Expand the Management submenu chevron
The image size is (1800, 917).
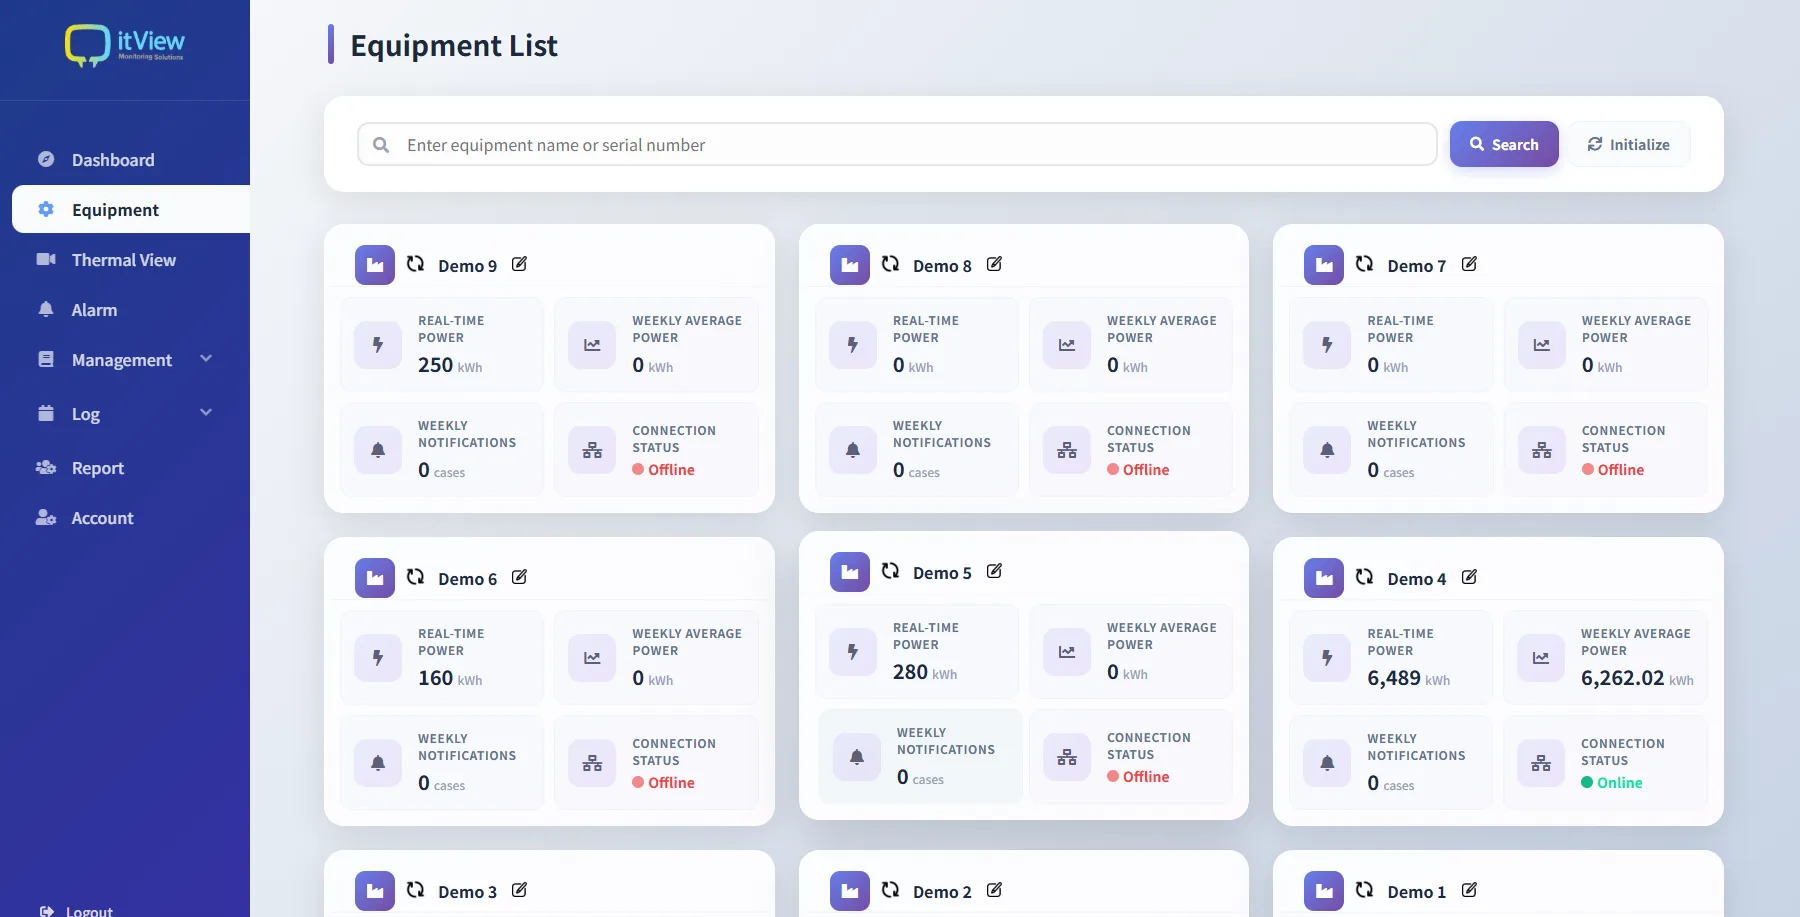[x=206, y=359]
